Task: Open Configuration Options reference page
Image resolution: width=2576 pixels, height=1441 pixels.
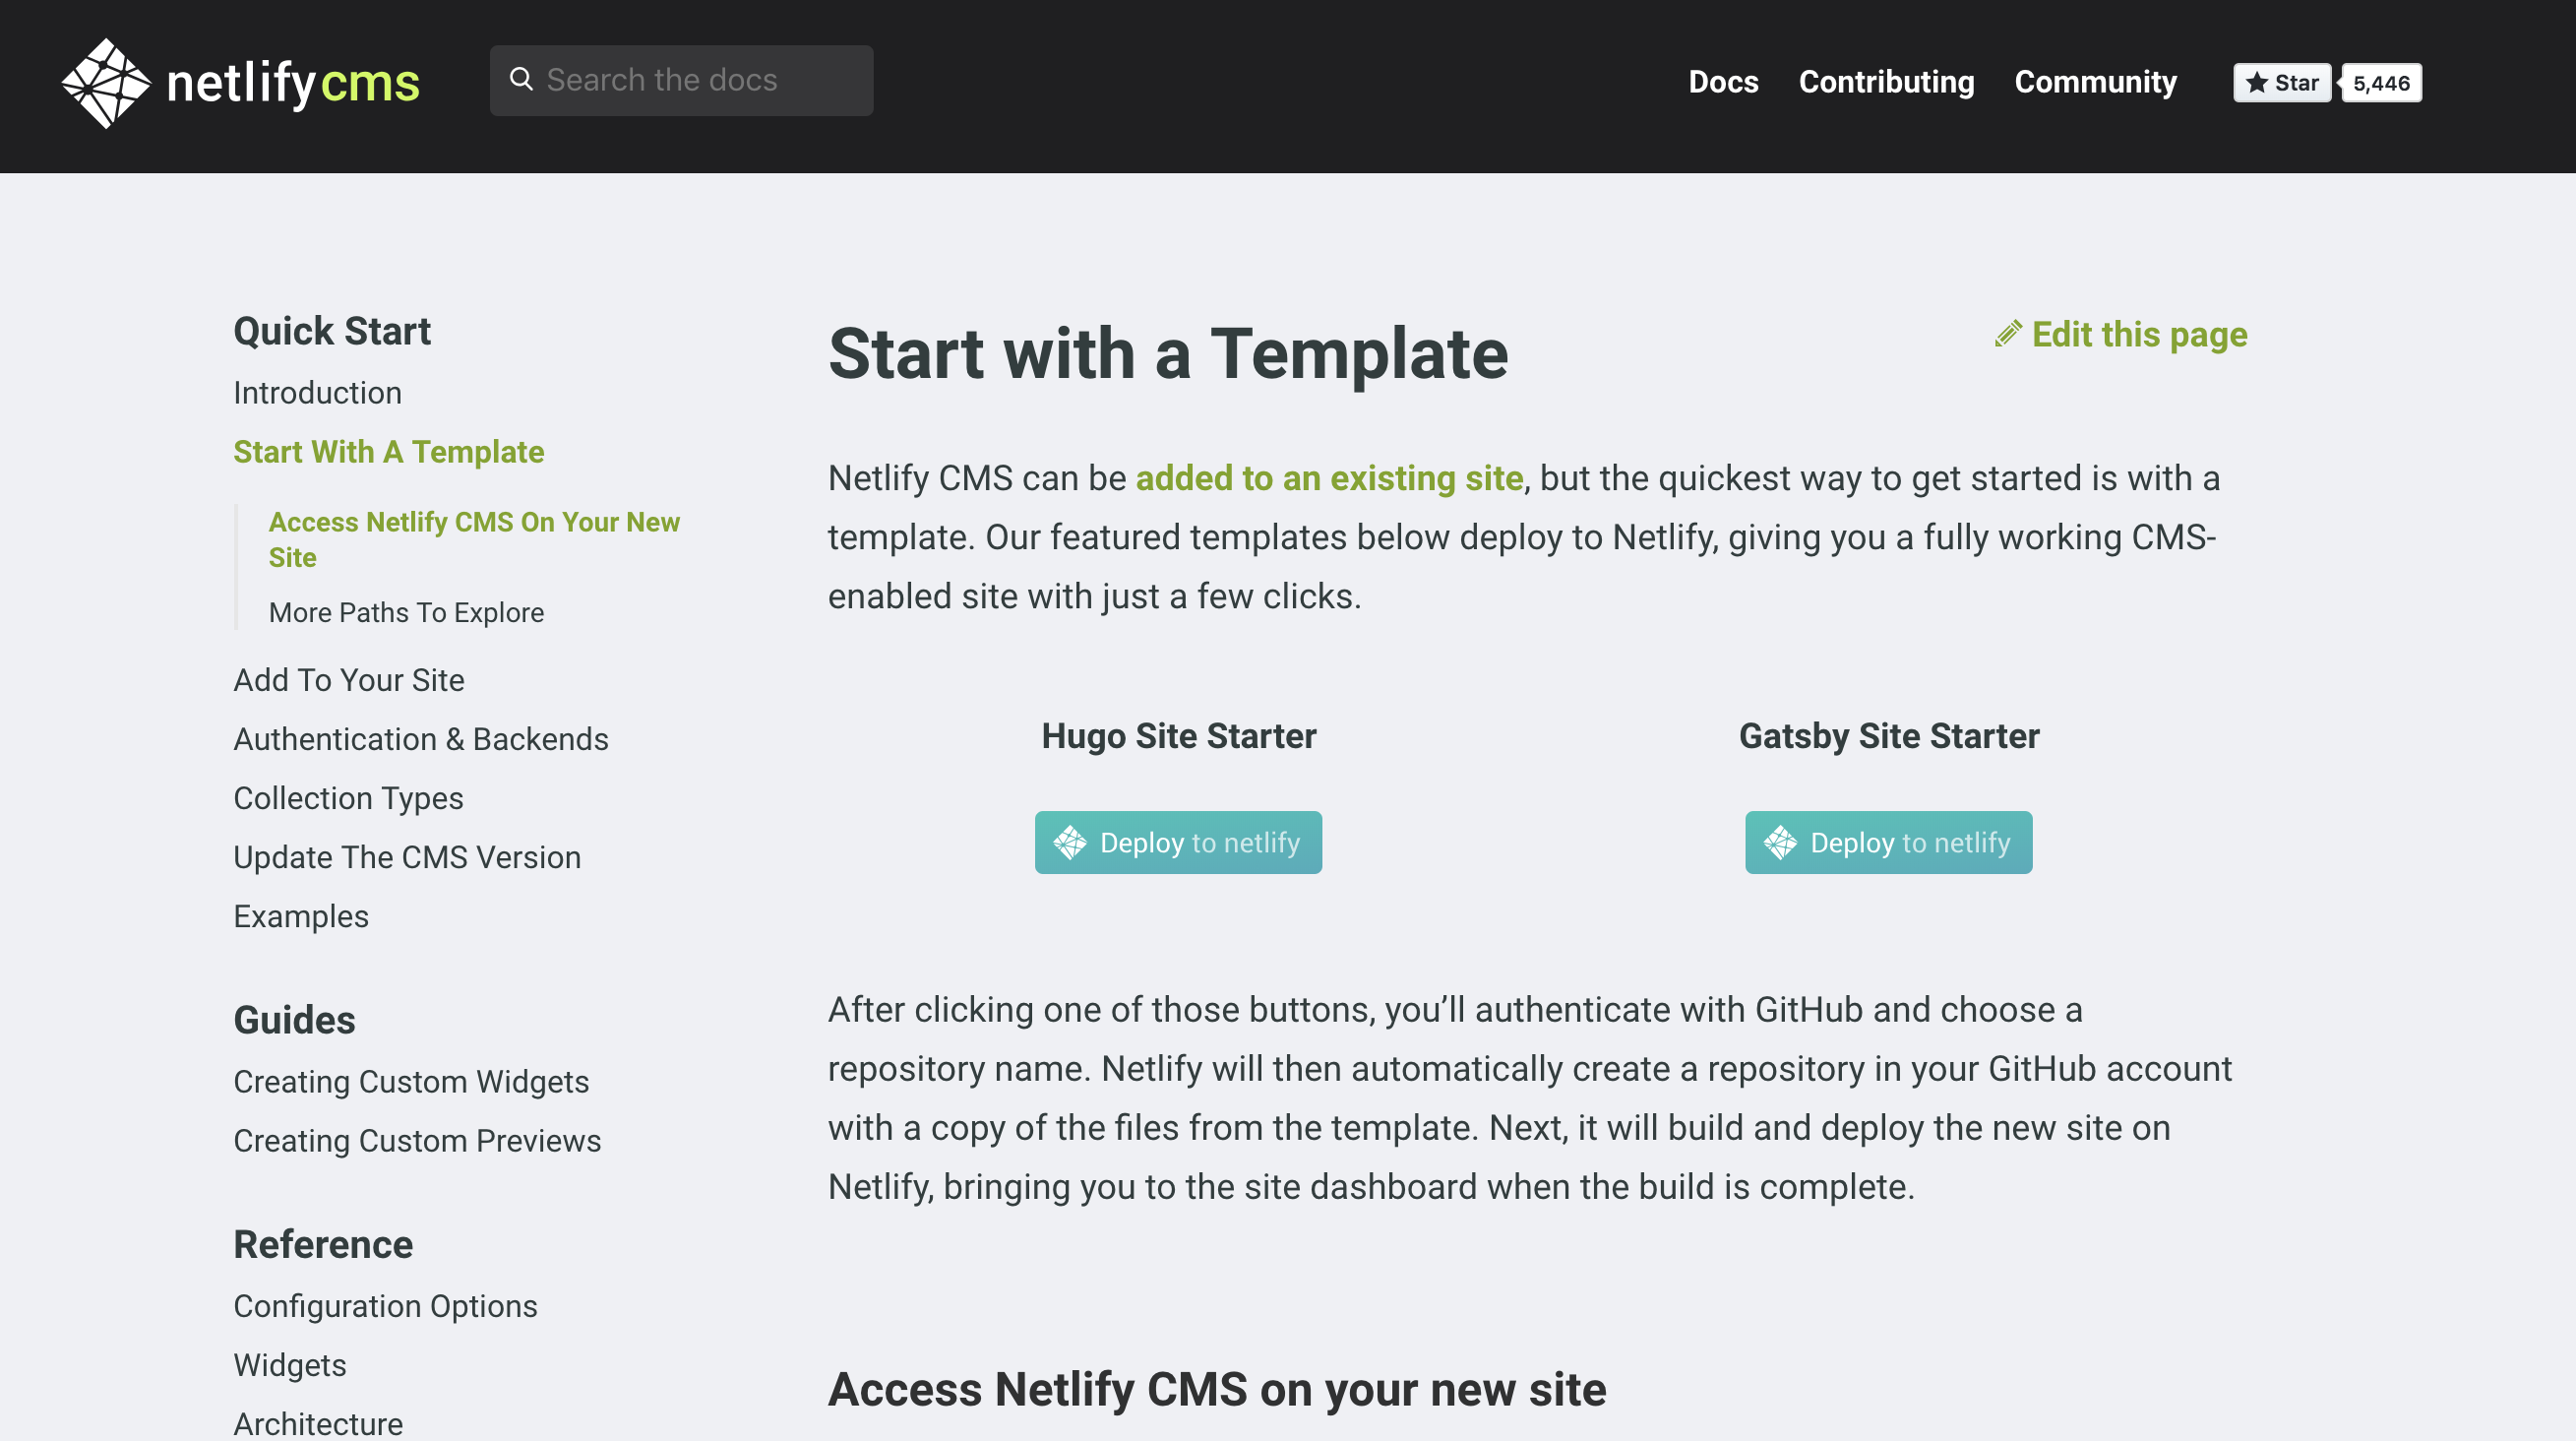Action: [385, 1306]
